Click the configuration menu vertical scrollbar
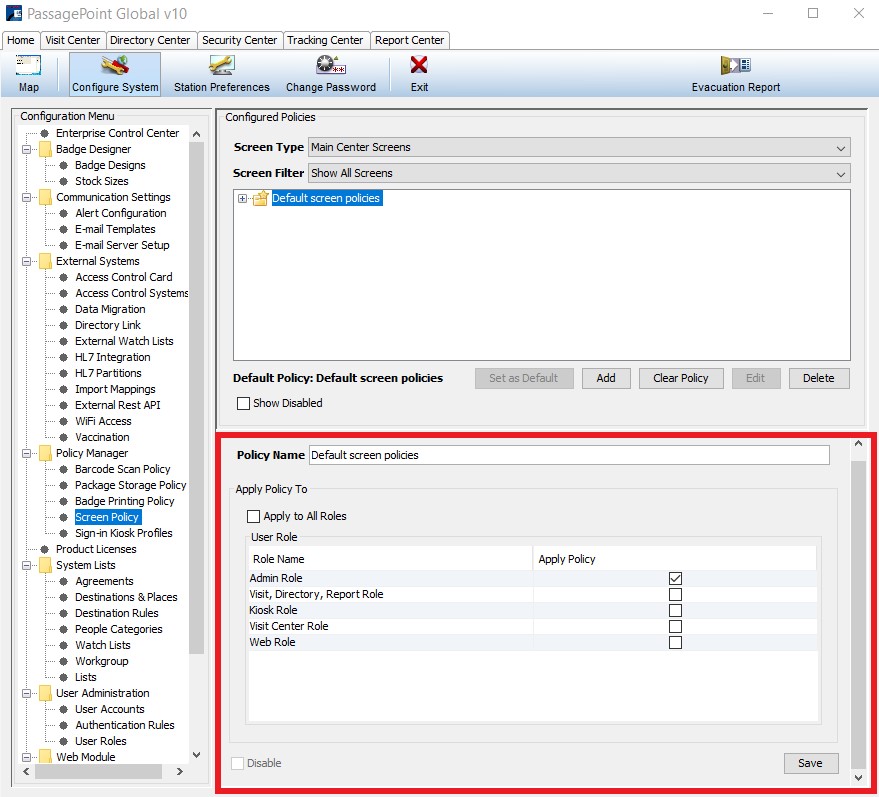The height and width of the screenshot is (797, 879). click(x=196, y=398)
